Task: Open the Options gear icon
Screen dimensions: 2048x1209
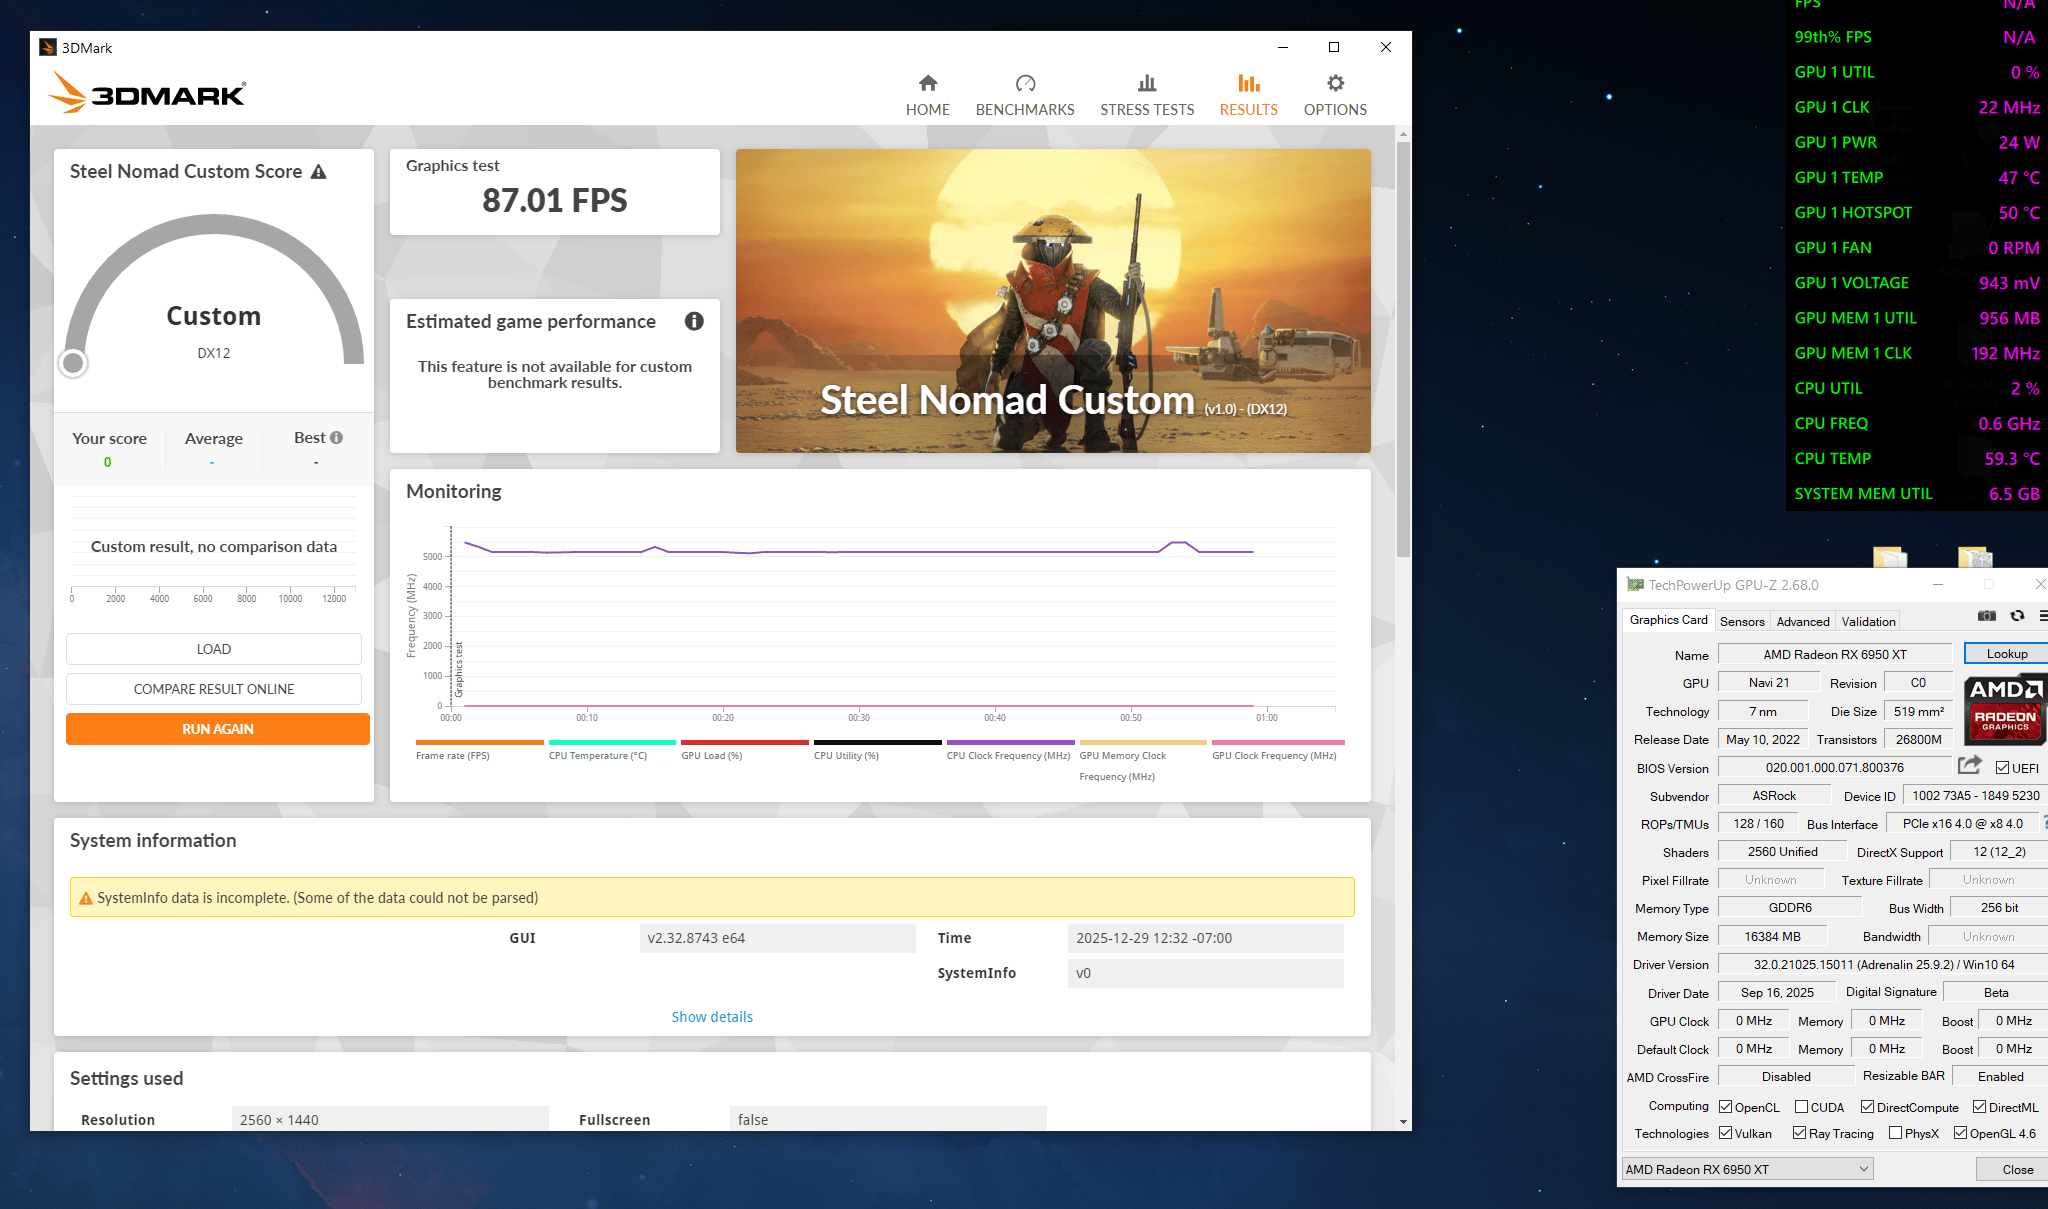Action: point(1335,83)
